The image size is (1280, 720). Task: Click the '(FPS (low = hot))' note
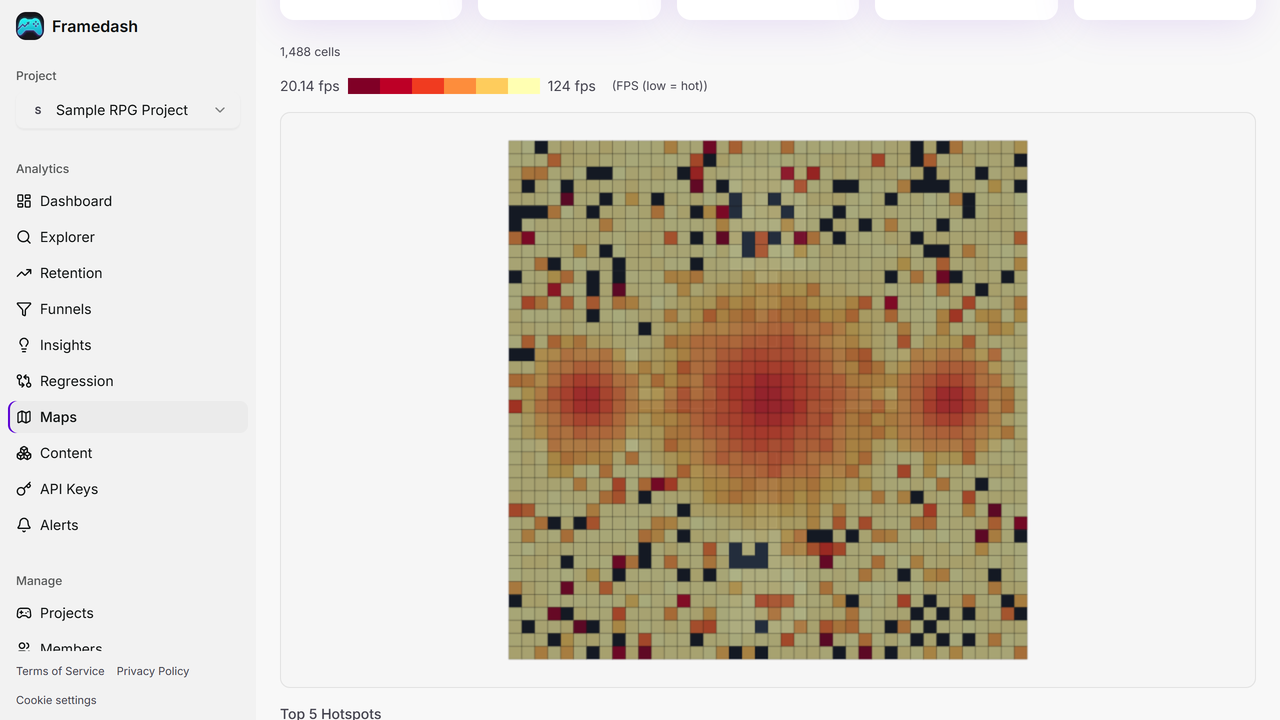point(660,86)
